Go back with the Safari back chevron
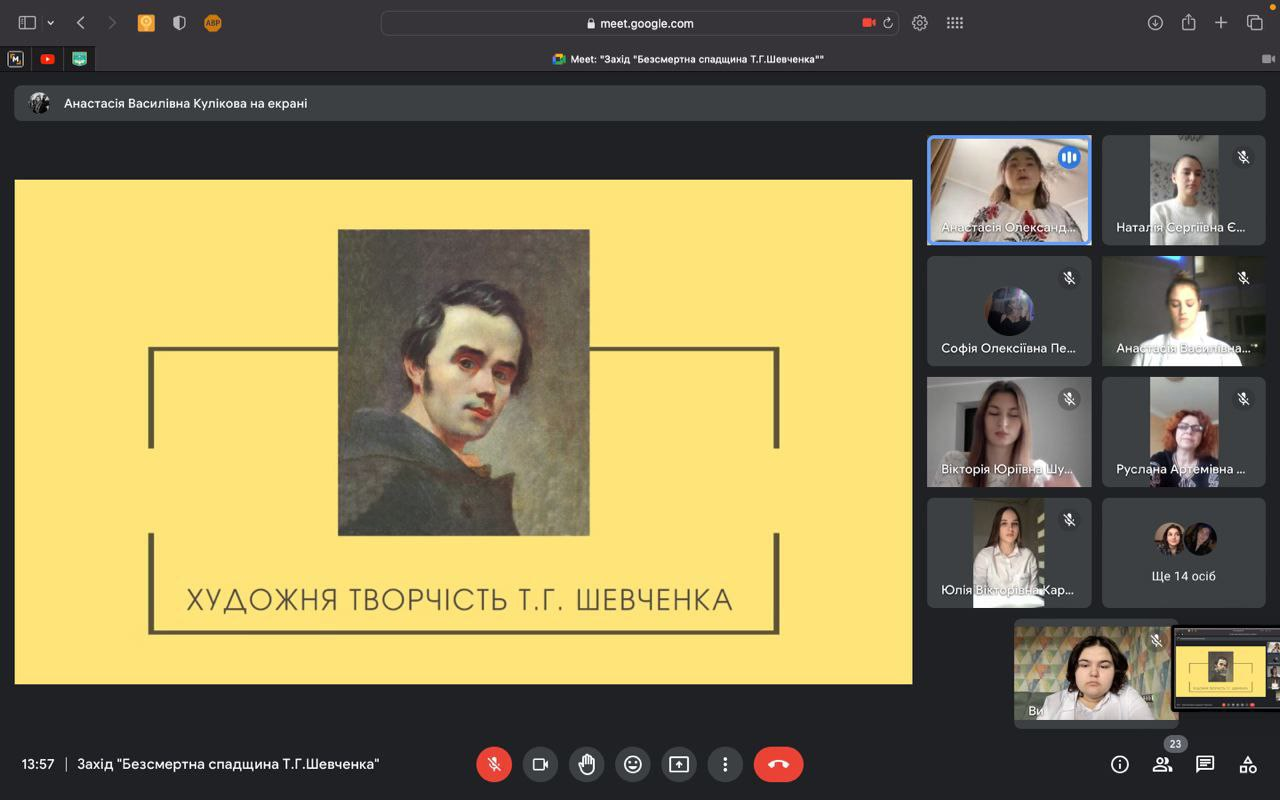The width and height of the screenshot is (1280, 800). coord(81,23)
